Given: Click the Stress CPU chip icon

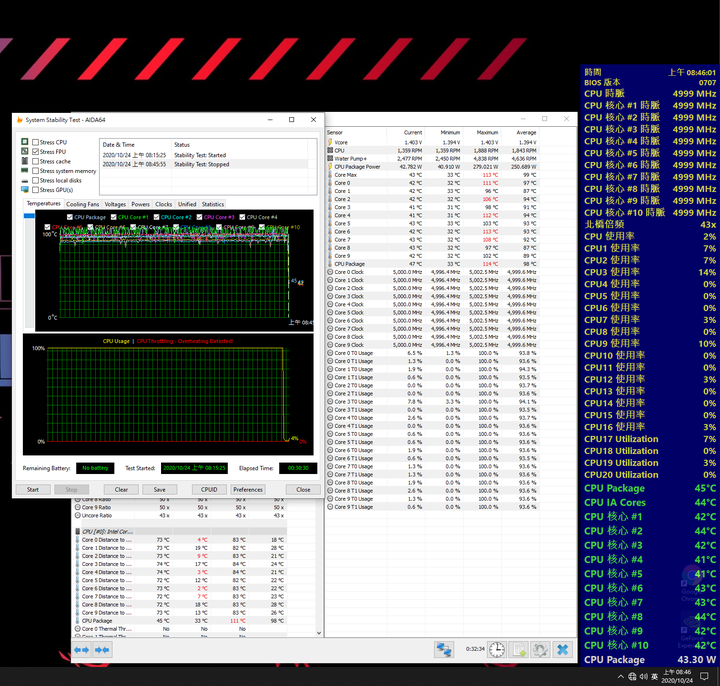Looking at the screenshot, I should 25,142.
